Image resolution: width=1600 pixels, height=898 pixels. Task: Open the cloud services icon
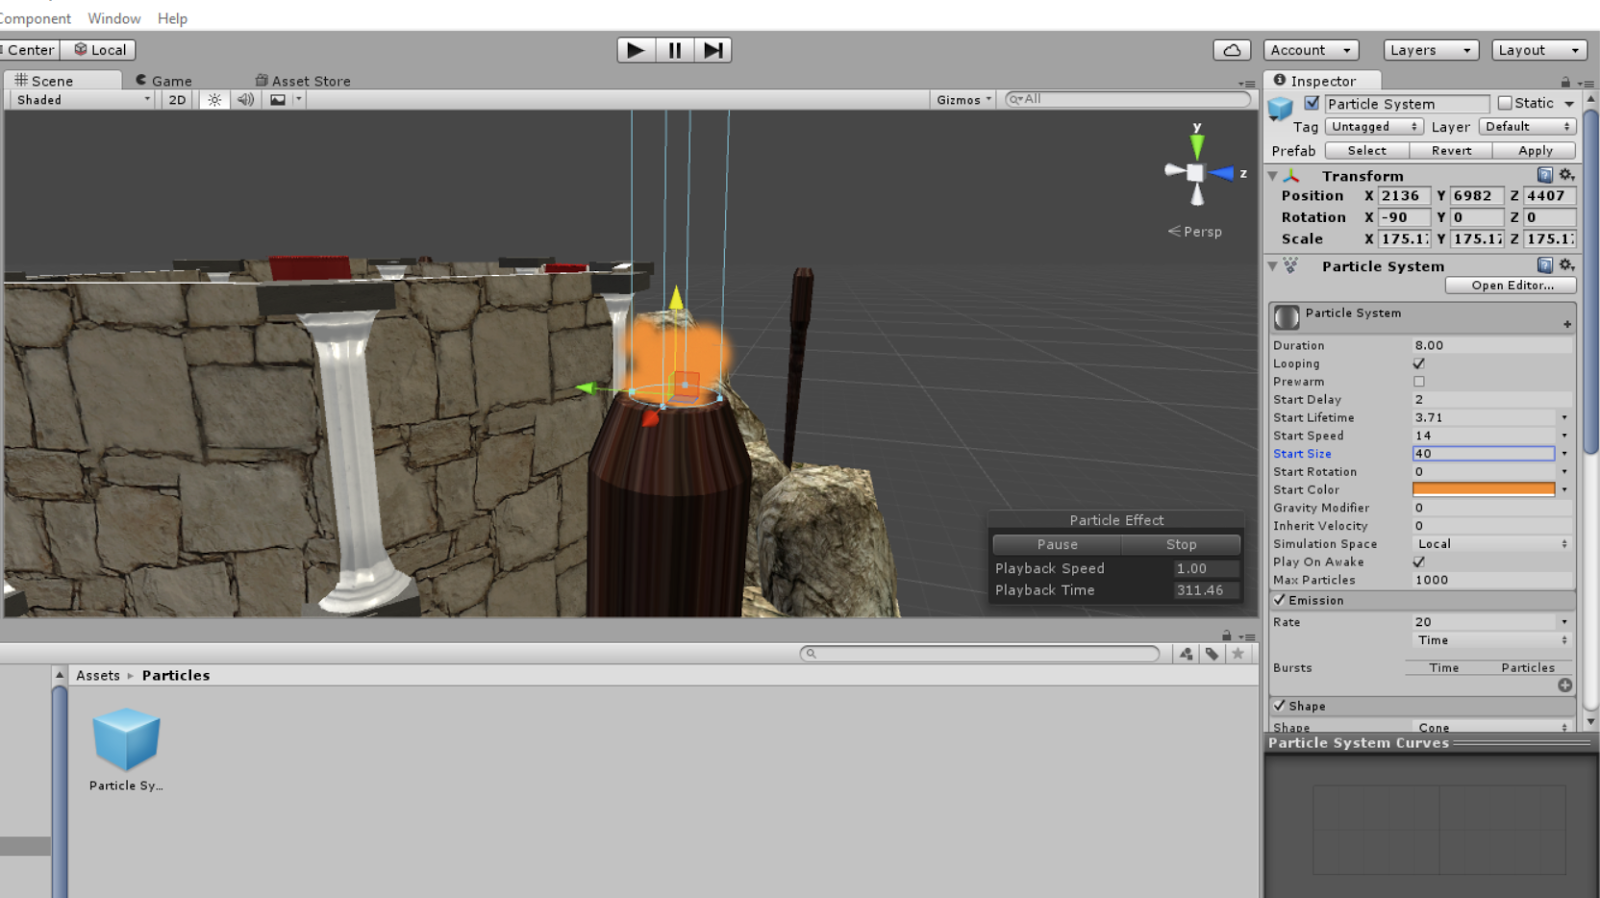pyautogui.click(x=1232, y=50)
